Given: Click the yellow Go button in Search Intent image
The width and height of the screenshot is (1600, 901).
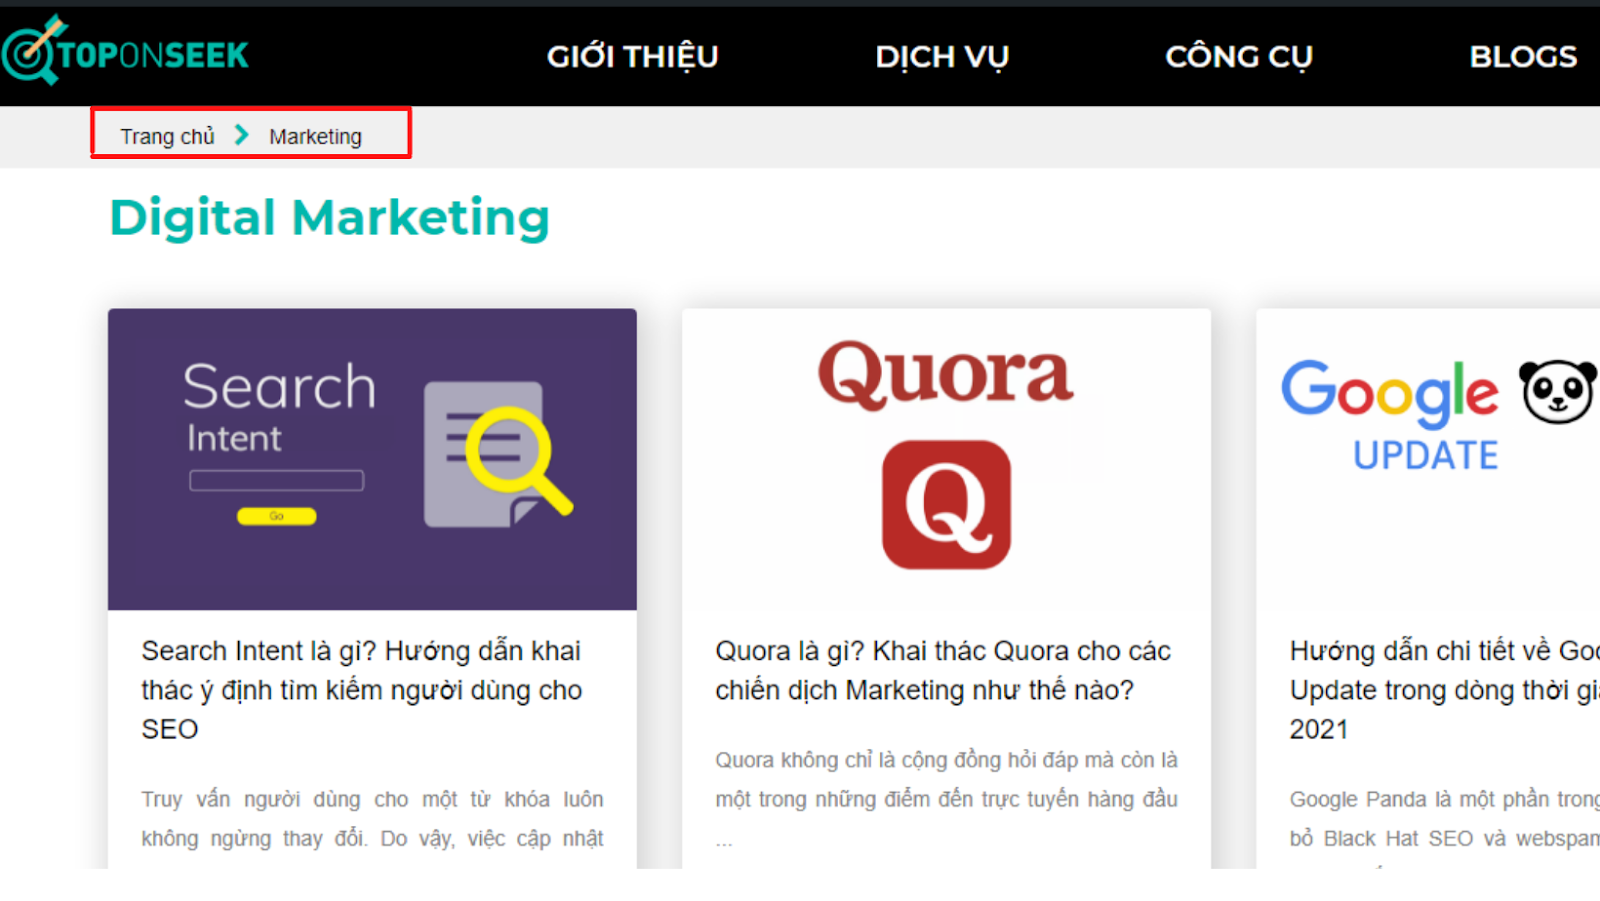Looking at the screenshot, I should pos(276,516).
